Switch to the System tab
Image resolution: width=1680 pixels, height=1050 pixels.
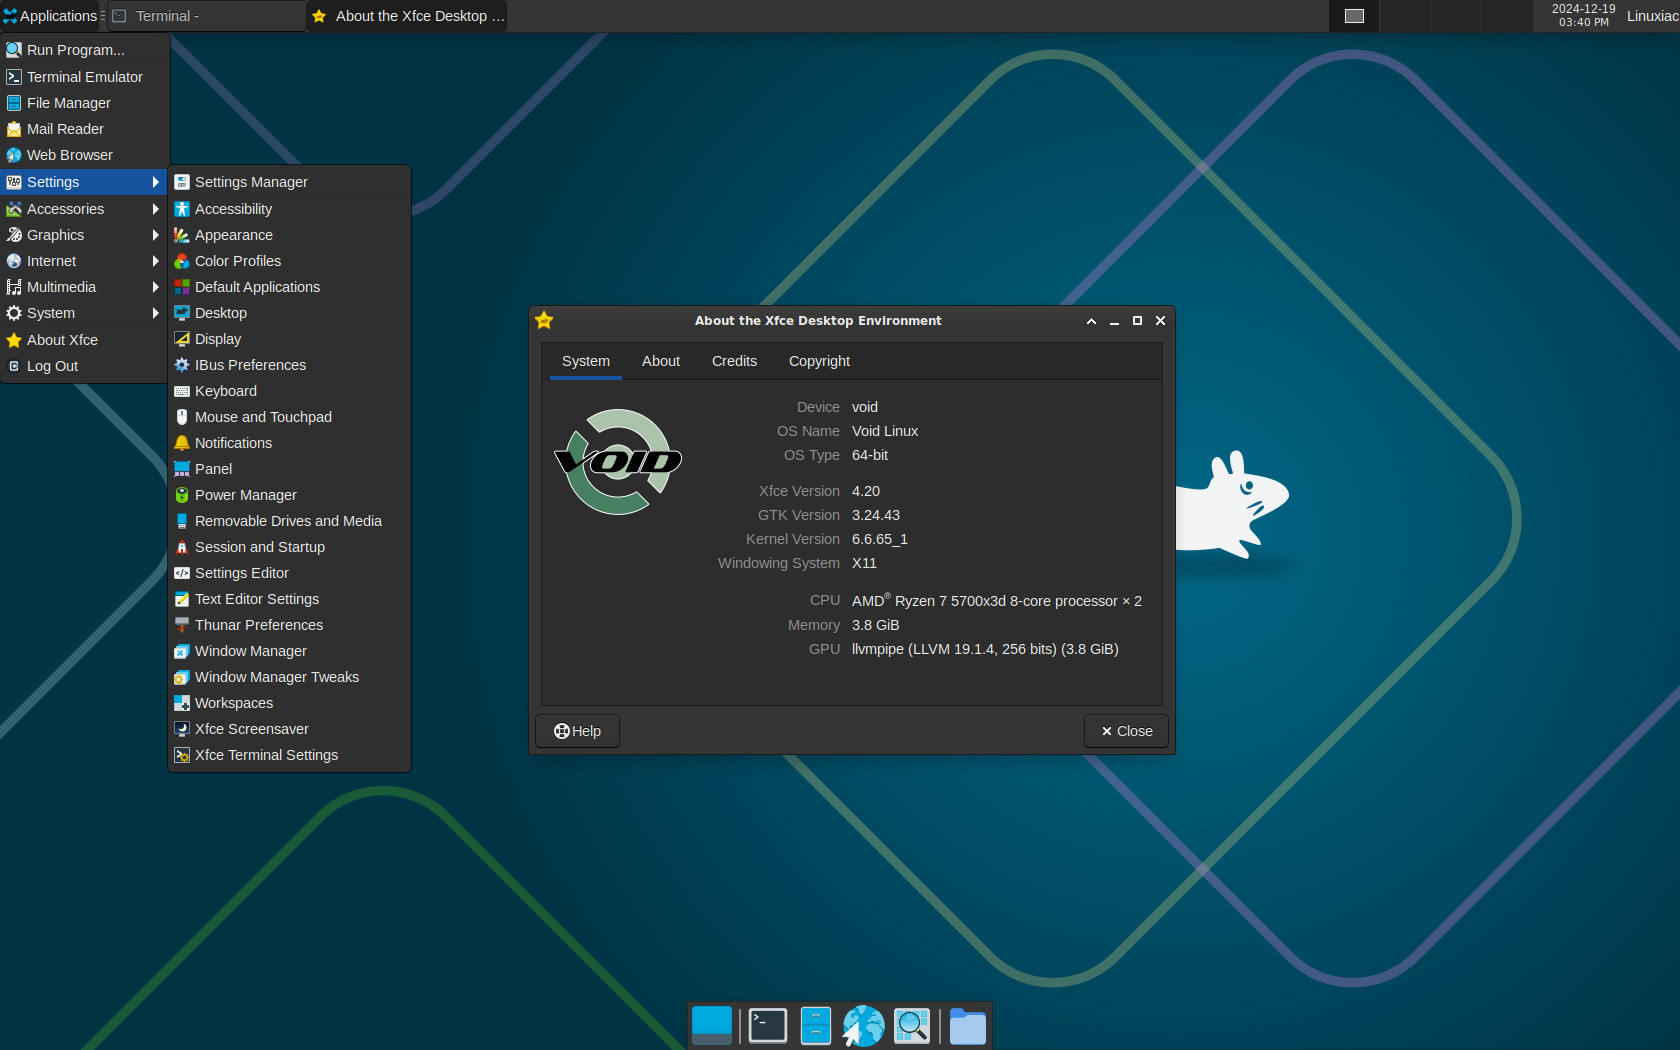586,361
